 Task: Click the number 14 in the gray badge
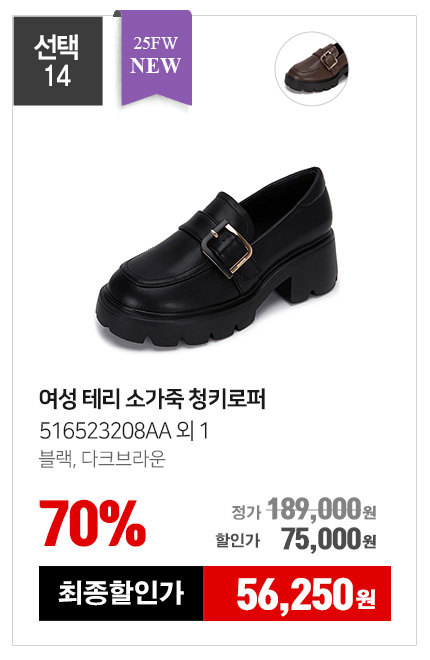[x=57, y=76]
